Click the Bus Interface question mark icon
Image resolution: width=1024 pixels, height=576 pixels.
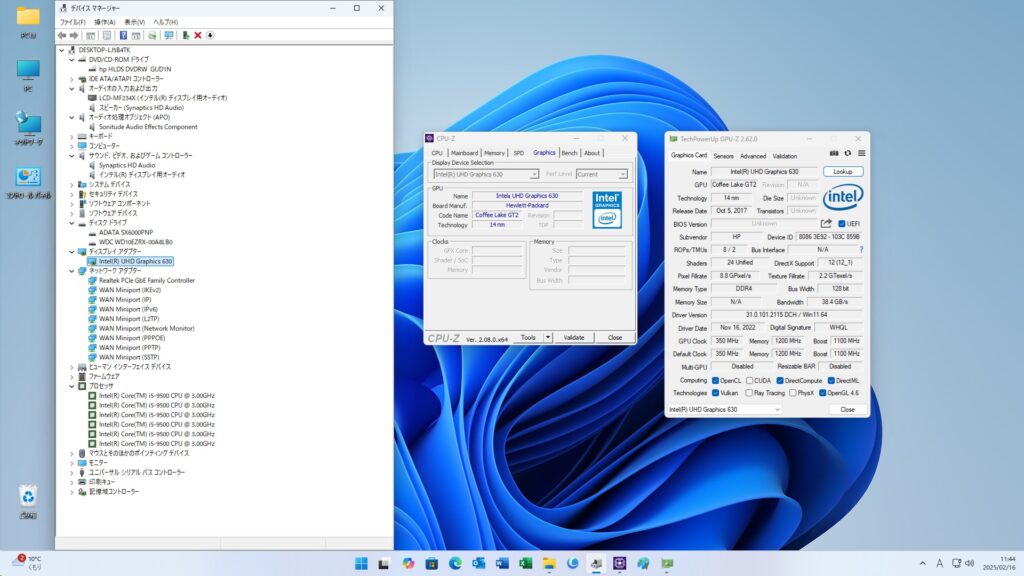(x=860, y=249)
